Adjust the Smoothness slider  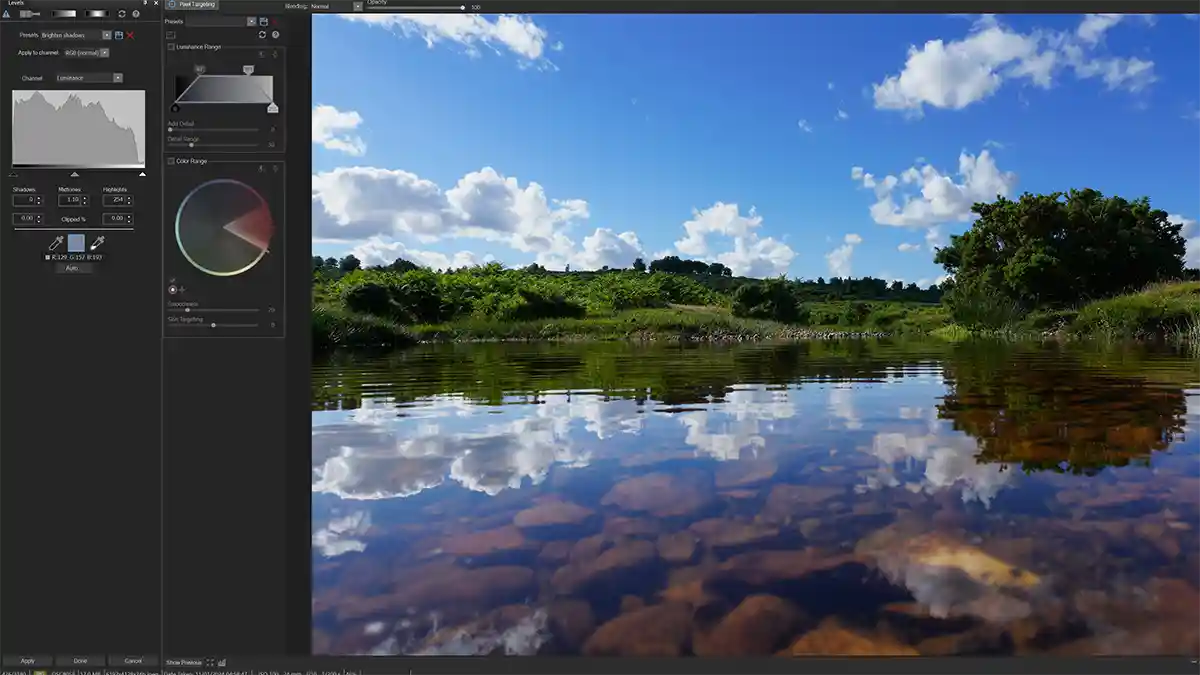[x=214, y=310]
